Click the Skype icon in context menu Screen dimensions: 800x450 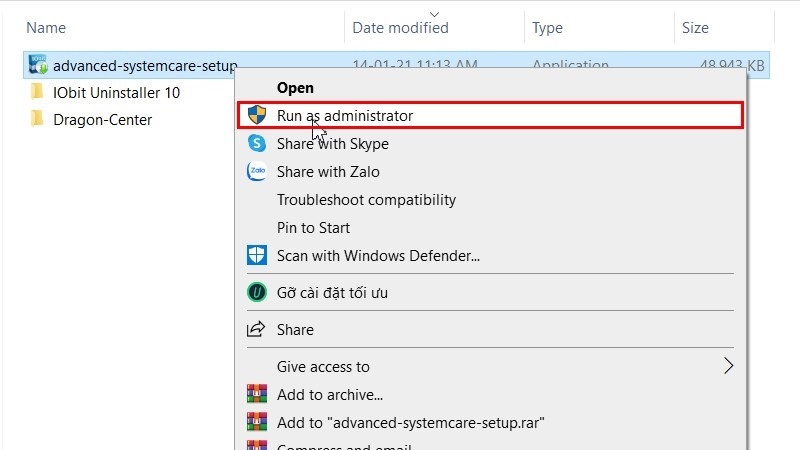257,144
